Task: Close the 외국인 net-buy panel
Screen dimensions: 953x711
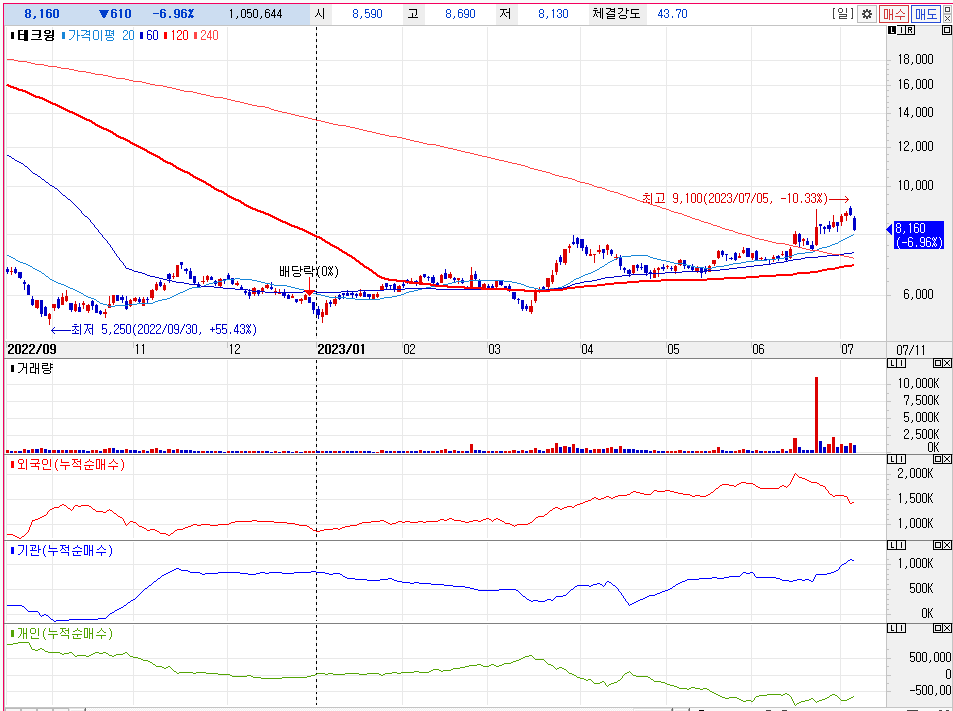Action: pos(946,459)
